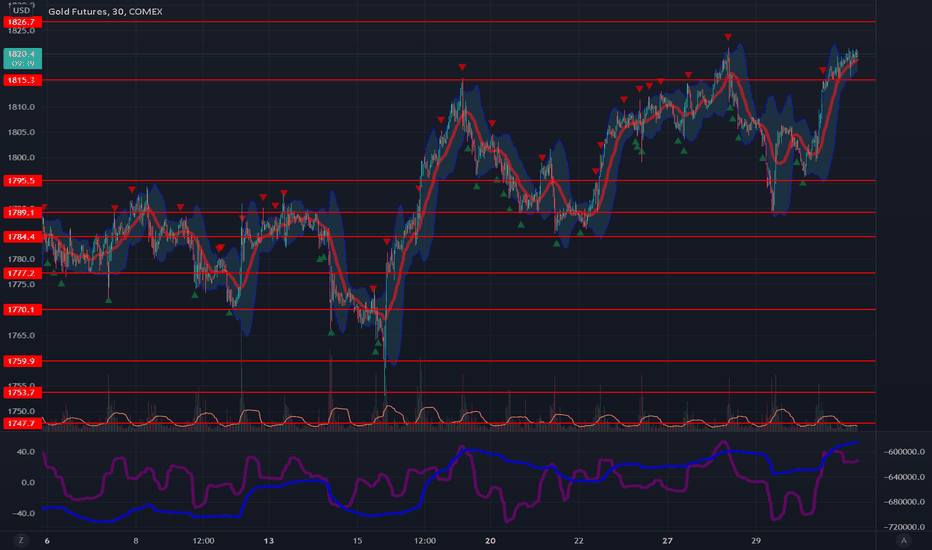Click the 1805.0 price axis value
The height and width of the screenshot is (550, 932).
pos(21,132)
